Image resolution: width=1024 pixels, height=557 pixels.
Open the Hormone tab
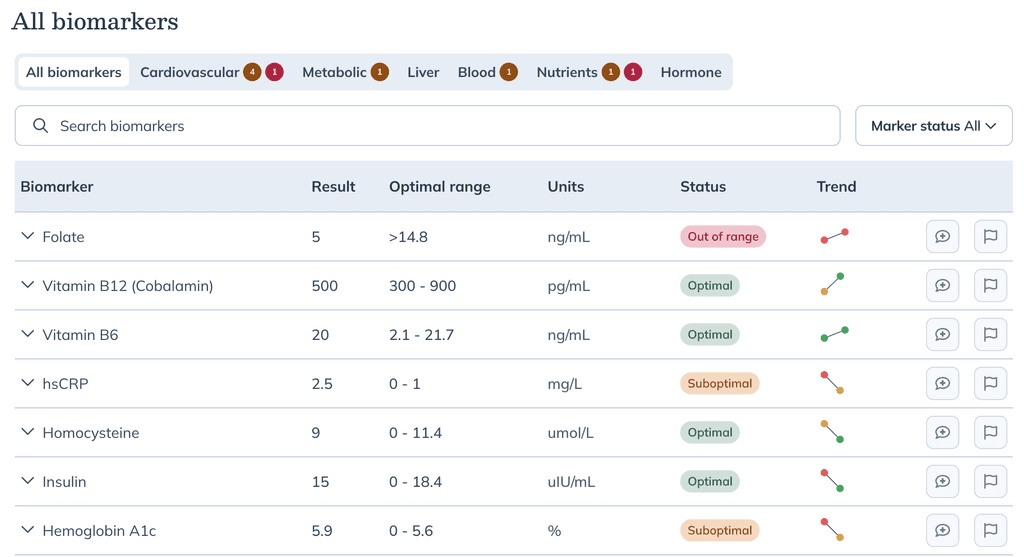(x=691, y=72)
